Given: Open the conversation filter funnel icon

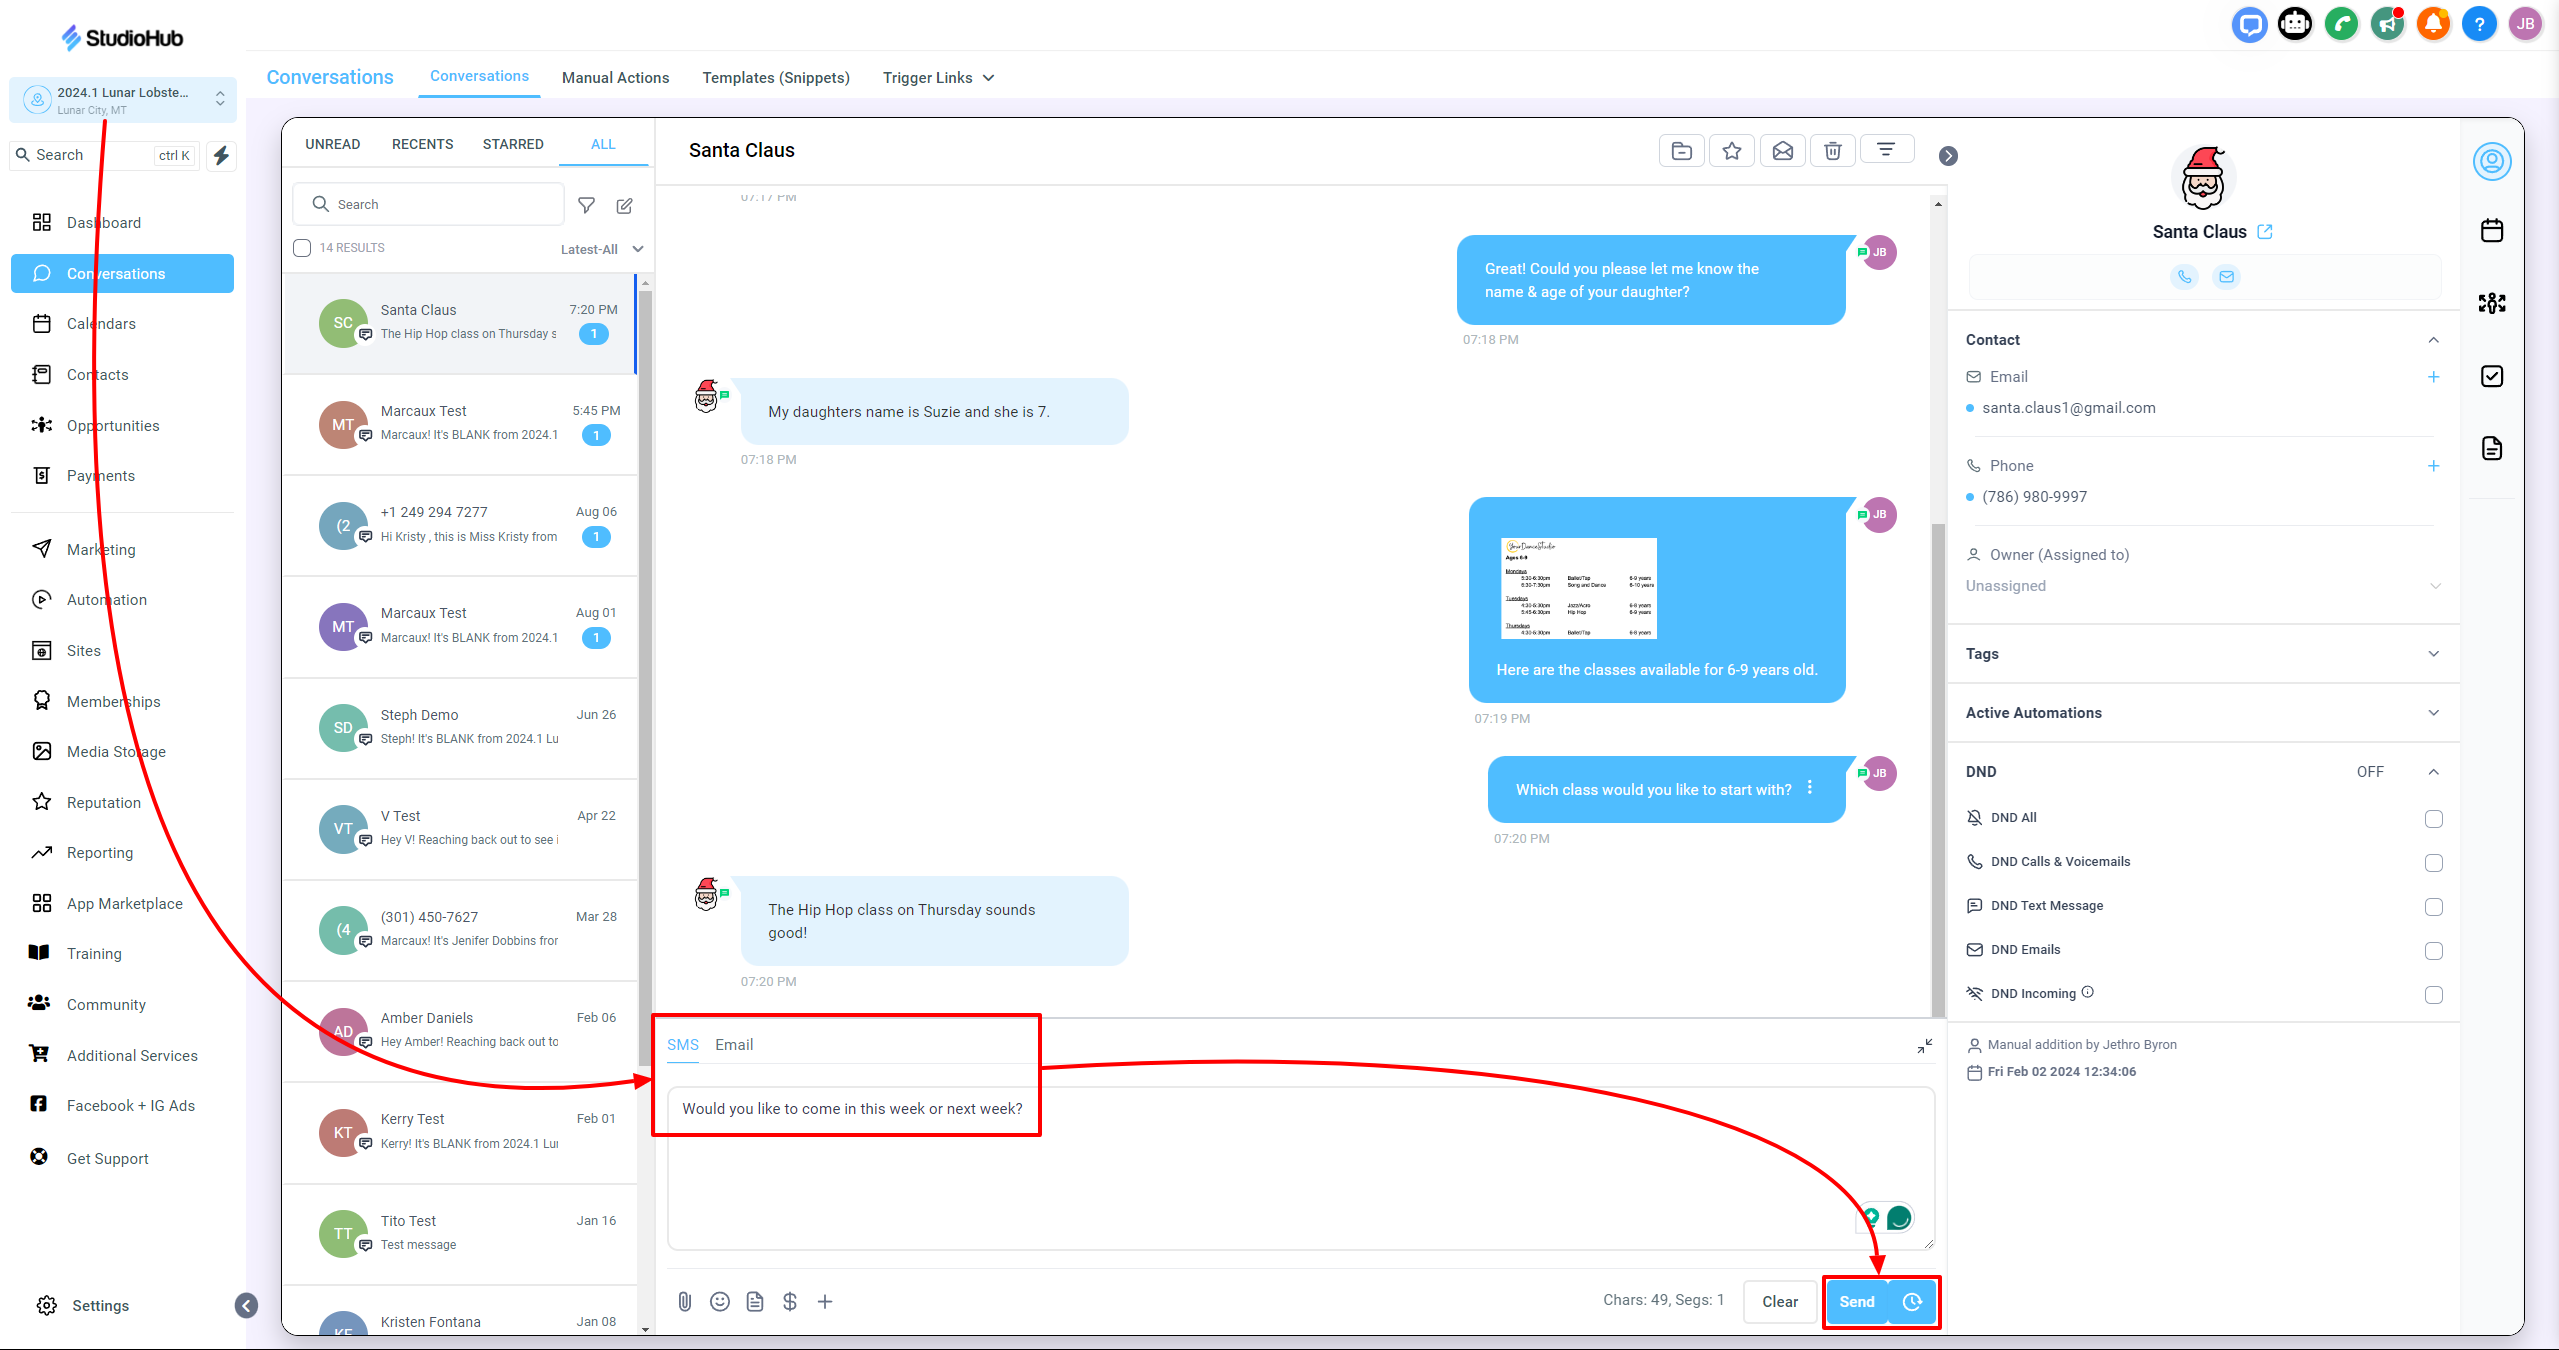Looking at the screenshot, I should (x=587, y=205).
